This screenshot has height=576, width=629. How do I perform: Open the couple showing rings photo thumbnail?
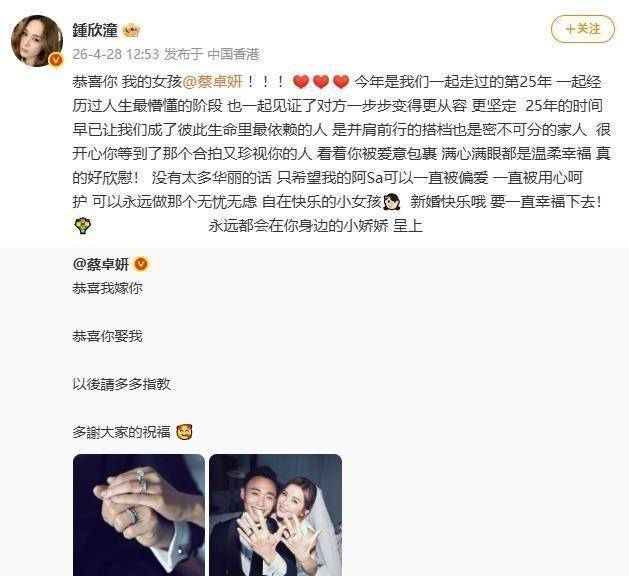pos(276,515)
